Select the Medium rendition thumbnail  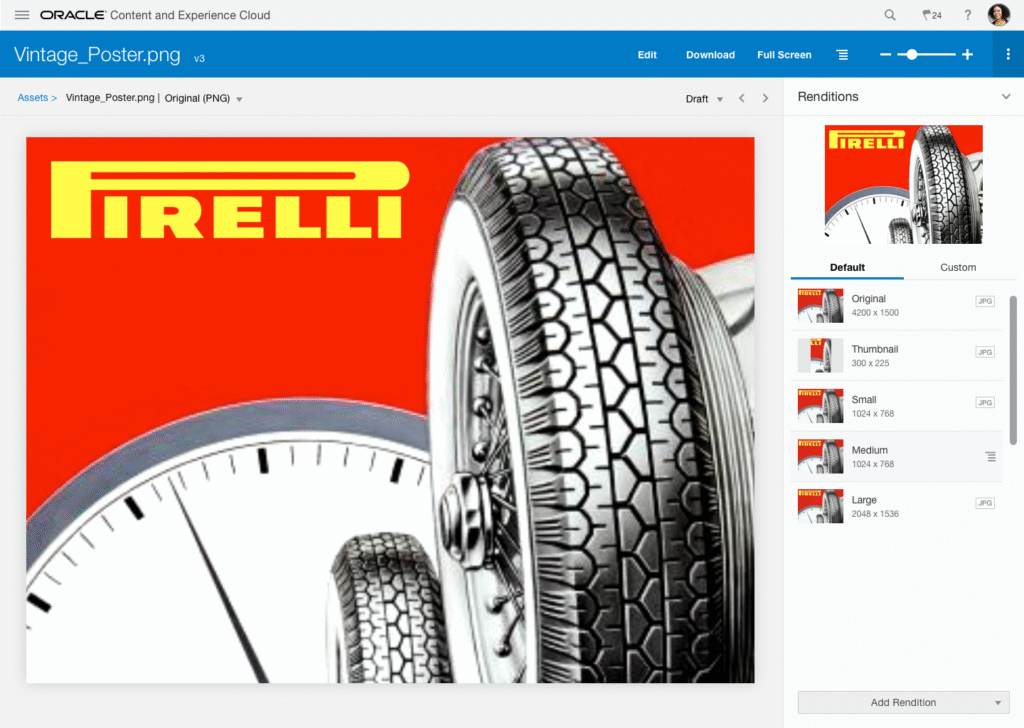coord(820,456)
